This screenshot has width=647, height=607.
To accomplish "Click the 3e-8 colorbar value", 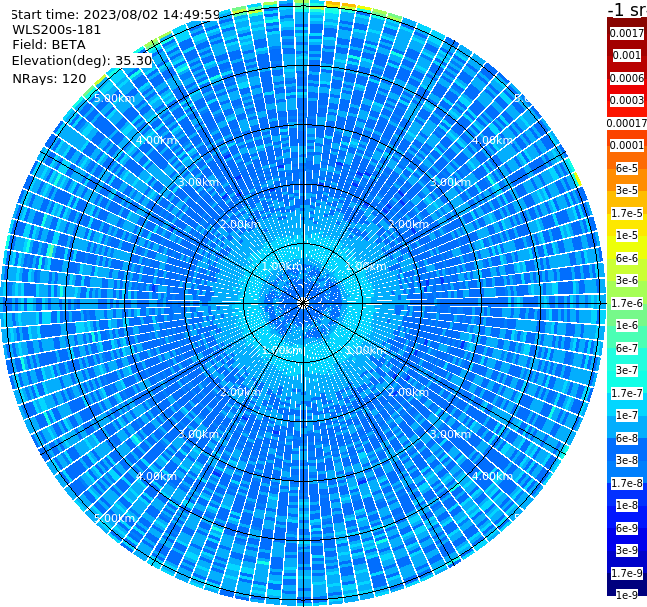I will click(627, 460).
